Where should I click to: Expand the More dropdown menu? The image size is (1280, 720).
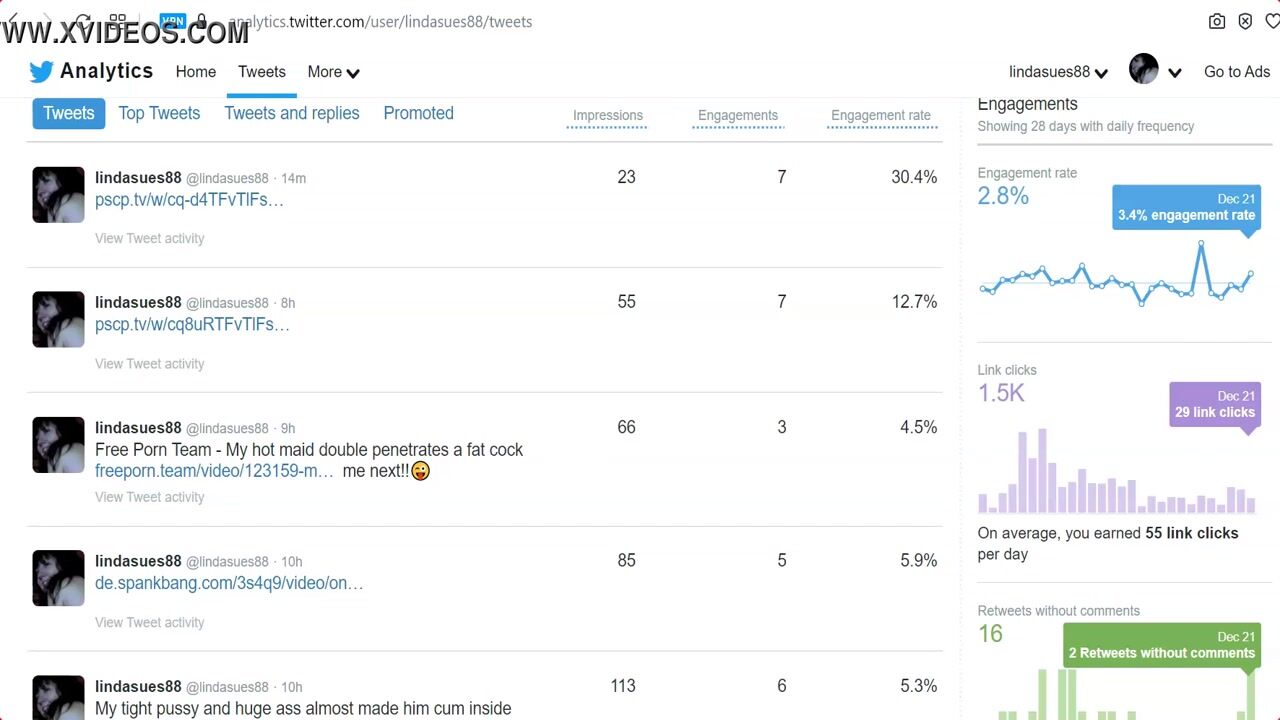click(333, 72)
